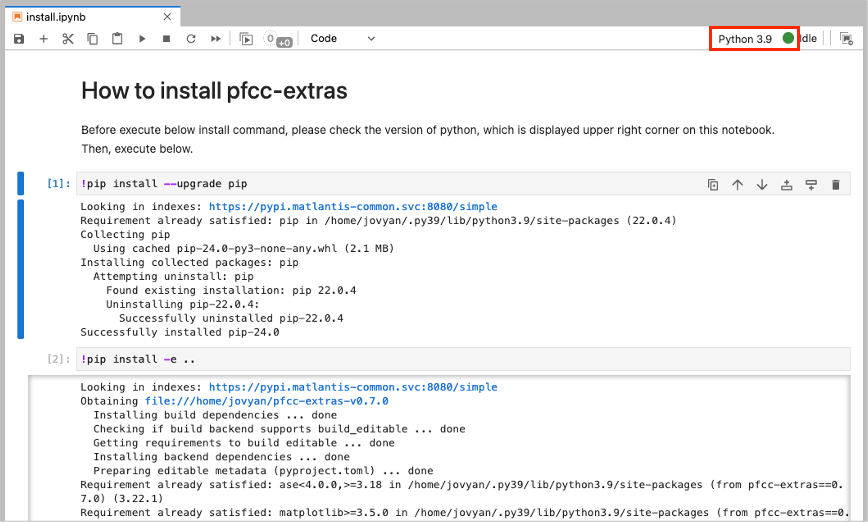Open the file:///home/jovyan/pfcc-extras-v0.7.0 link
The image size is (868, 522).
click(x=266, y=401)
